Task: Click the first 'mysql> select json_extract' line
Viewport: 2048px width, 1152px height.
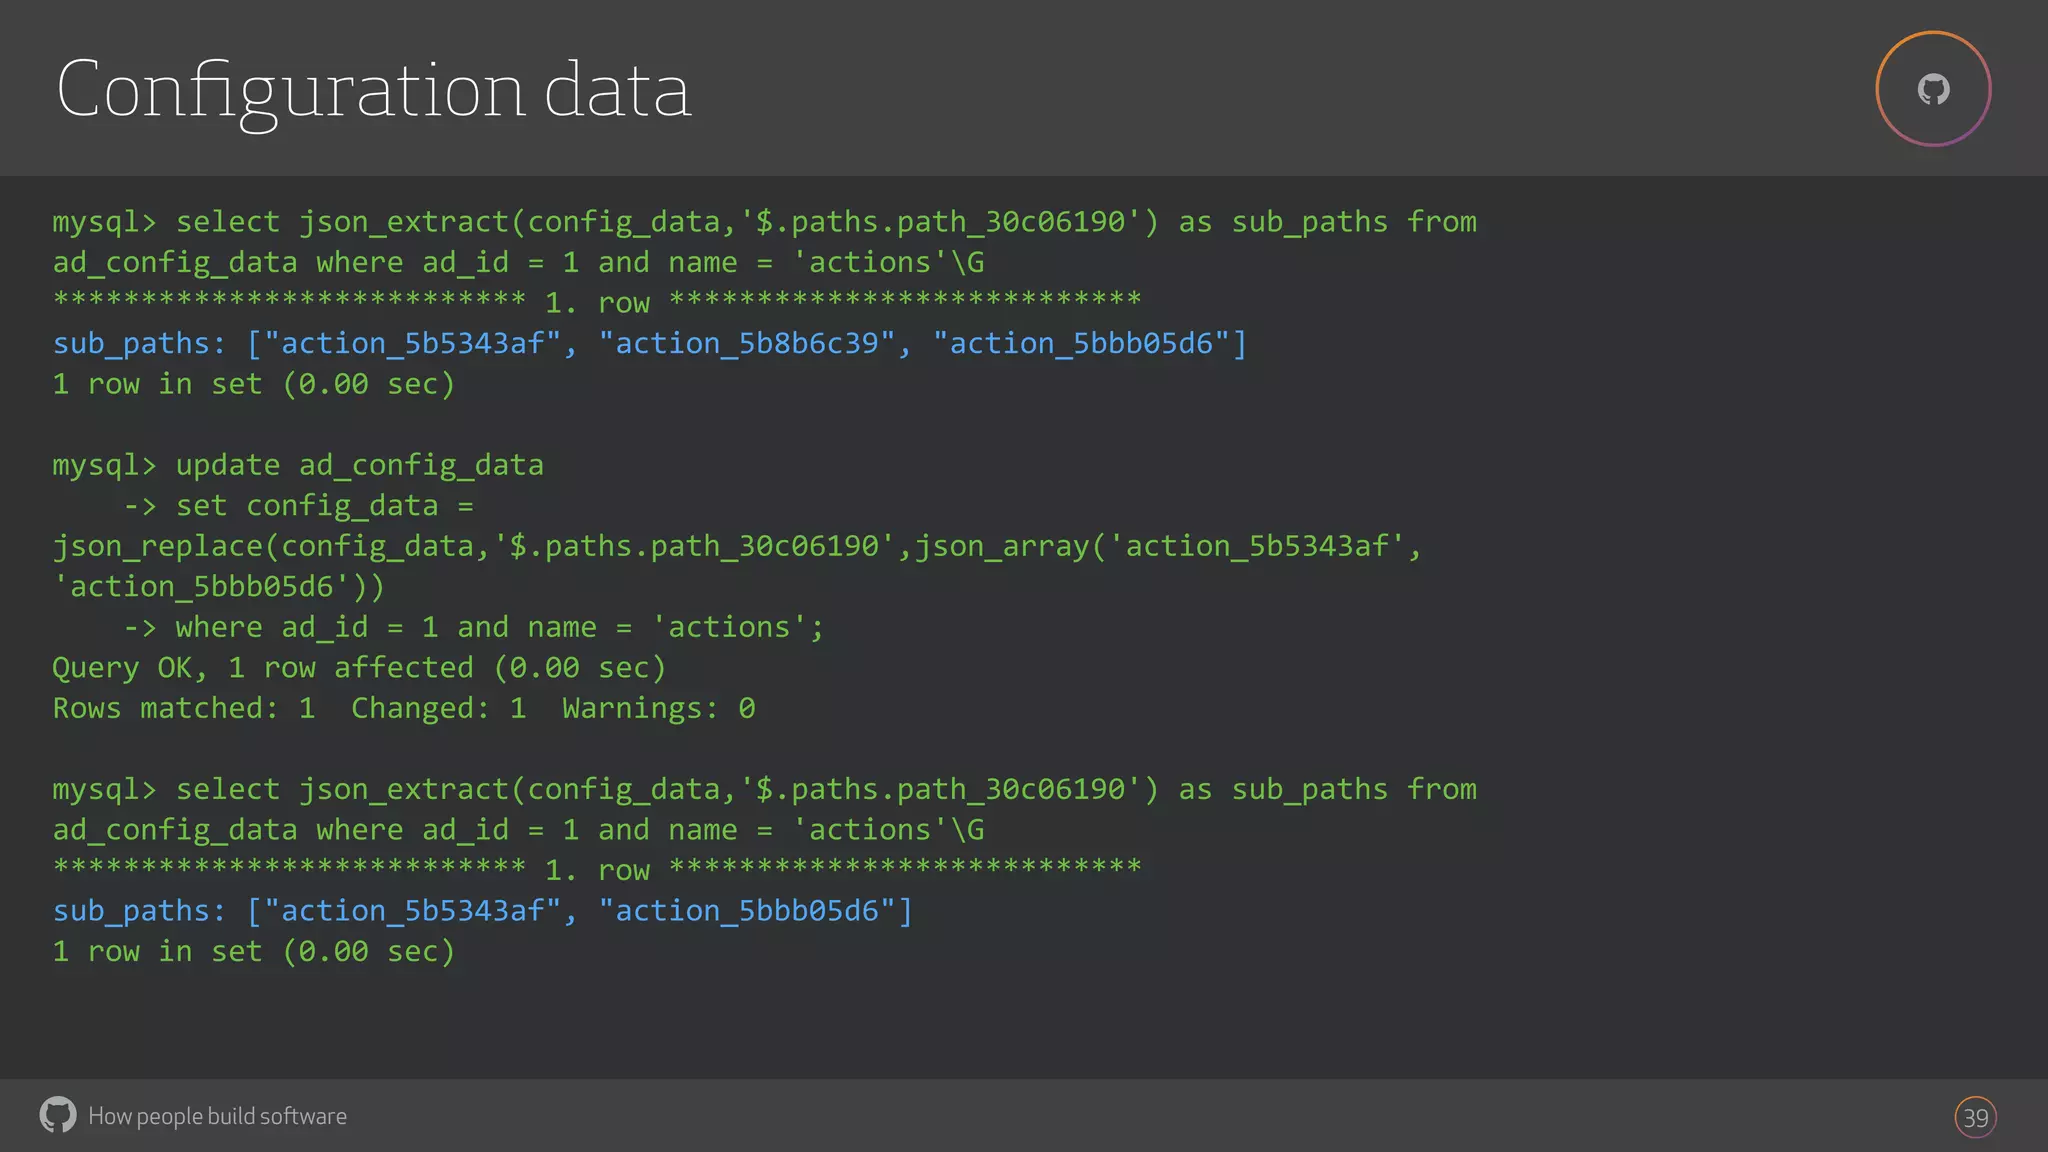Action: coord(764,222)
